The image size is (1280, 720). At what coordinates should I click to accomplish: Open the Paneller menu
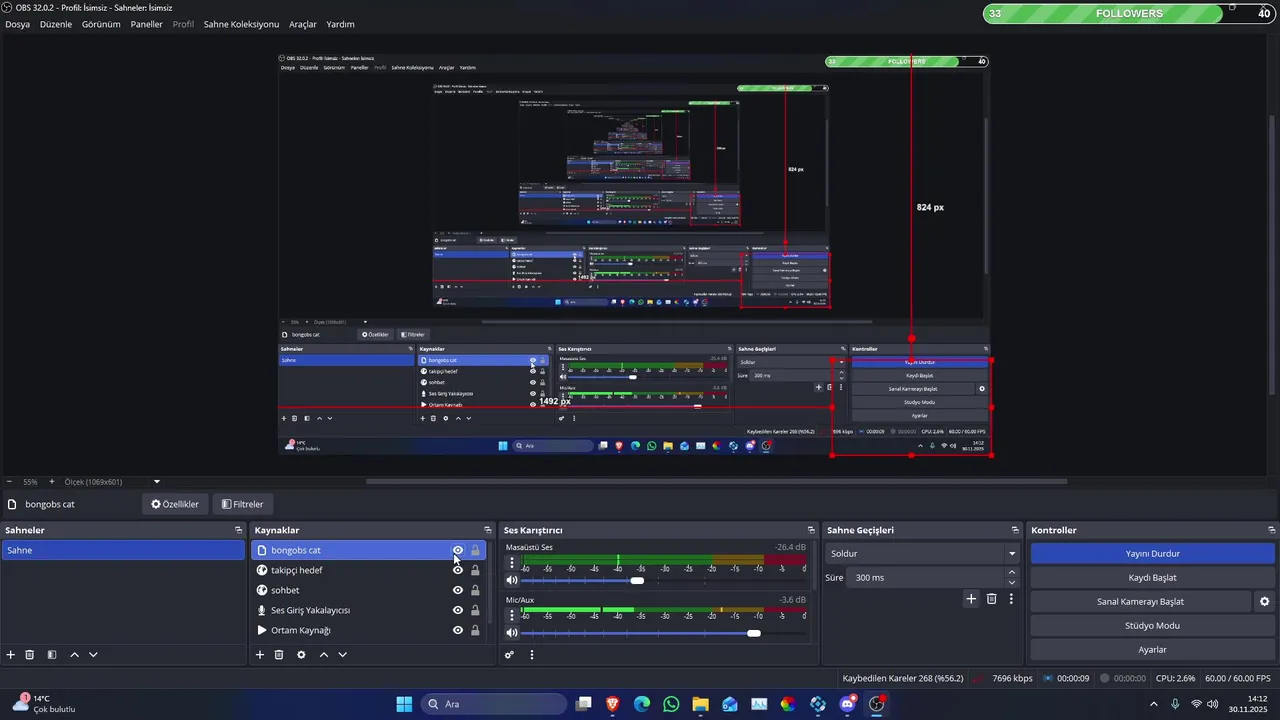click(146, 24)
